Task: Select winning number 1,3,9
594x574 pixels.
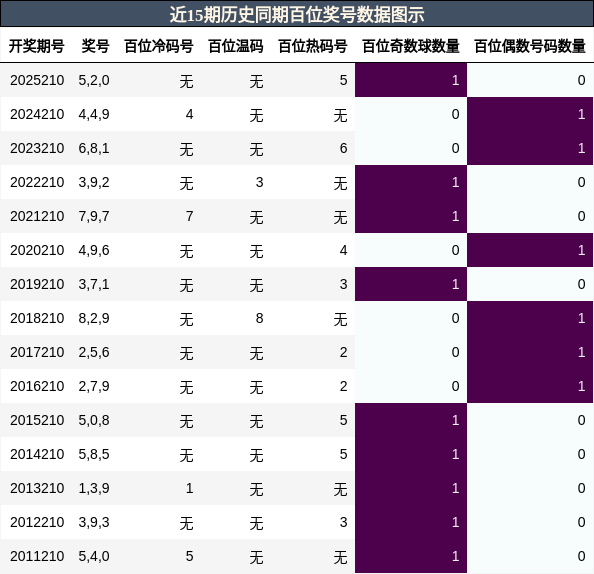Action: click(x=94, y=488)
